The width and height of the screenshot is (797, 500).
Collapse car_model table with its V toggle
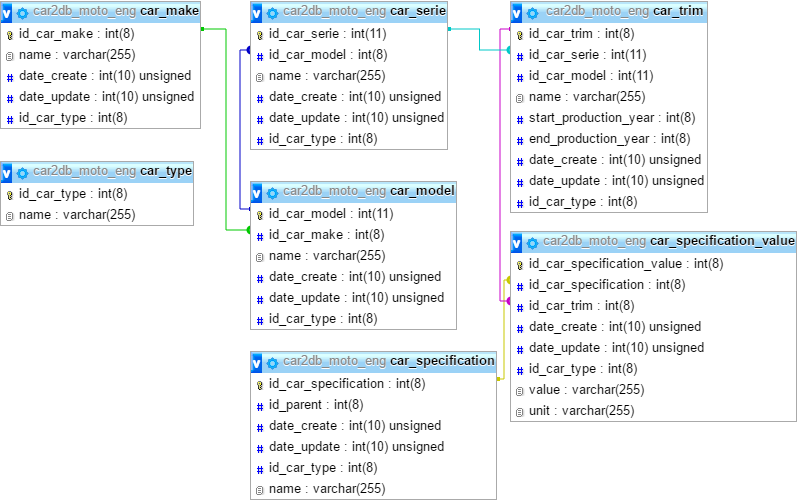point(256,193)
